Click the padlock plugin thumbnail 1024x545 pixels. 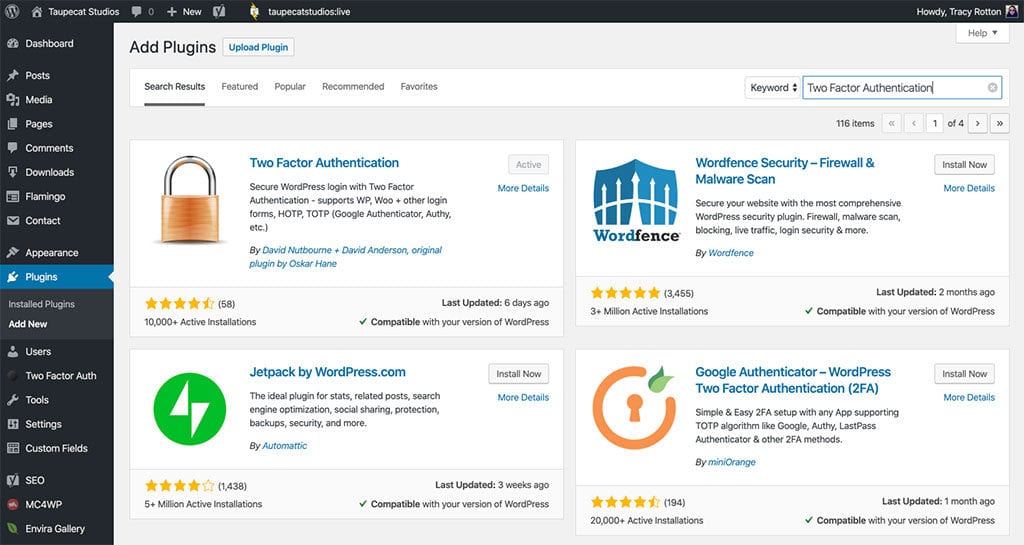pos(190,199)
